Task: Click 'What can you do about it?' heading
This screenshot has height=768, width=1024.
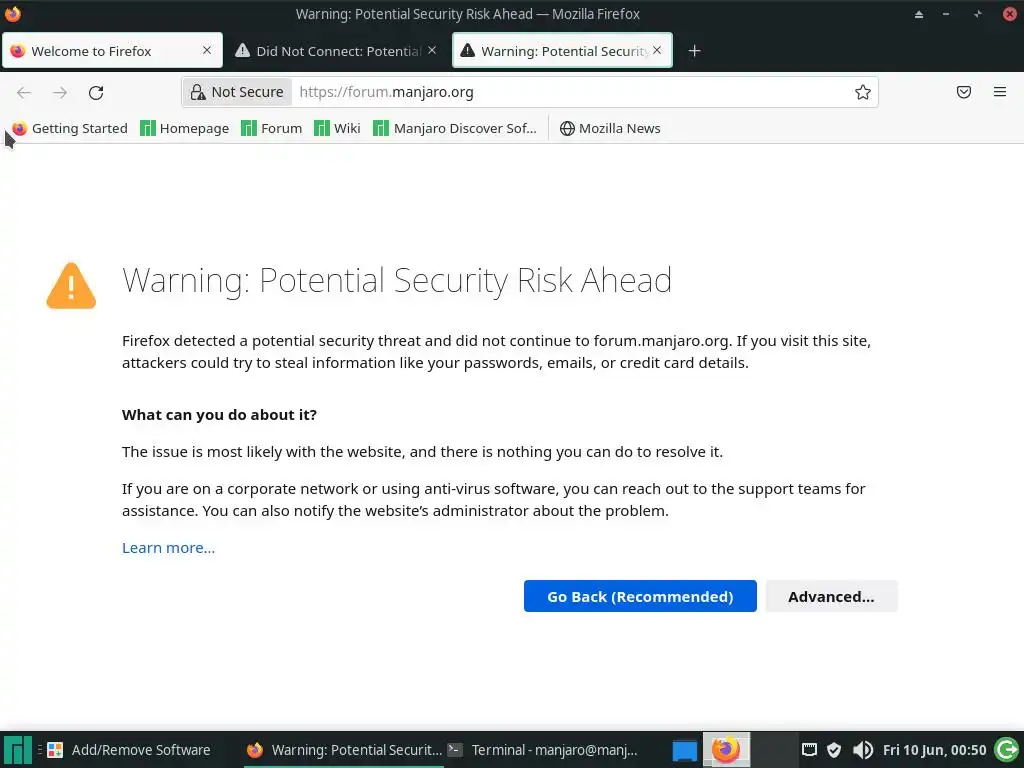Action: [219, 415]
